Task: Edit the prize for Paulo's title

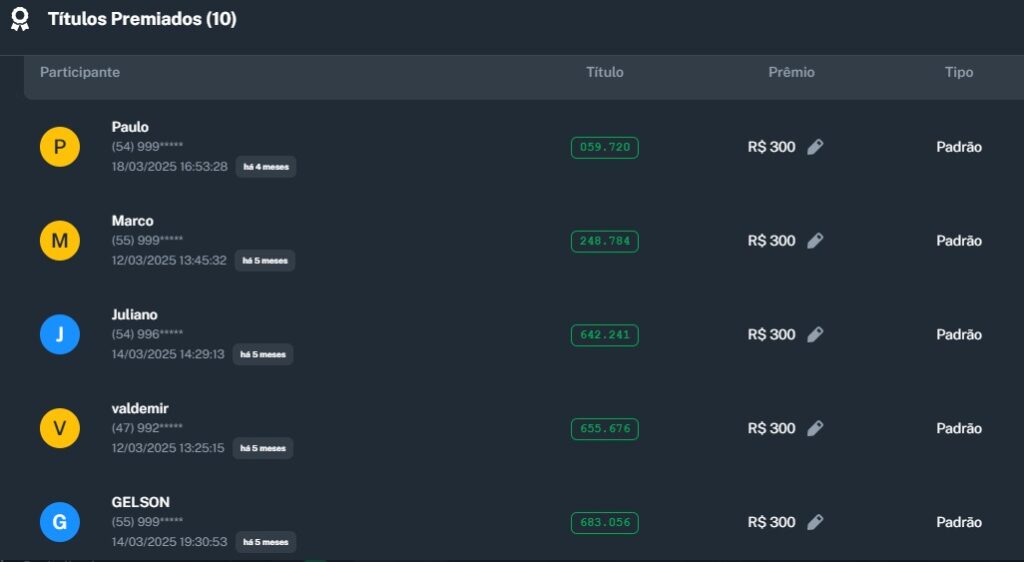Action: coord(815,147)
